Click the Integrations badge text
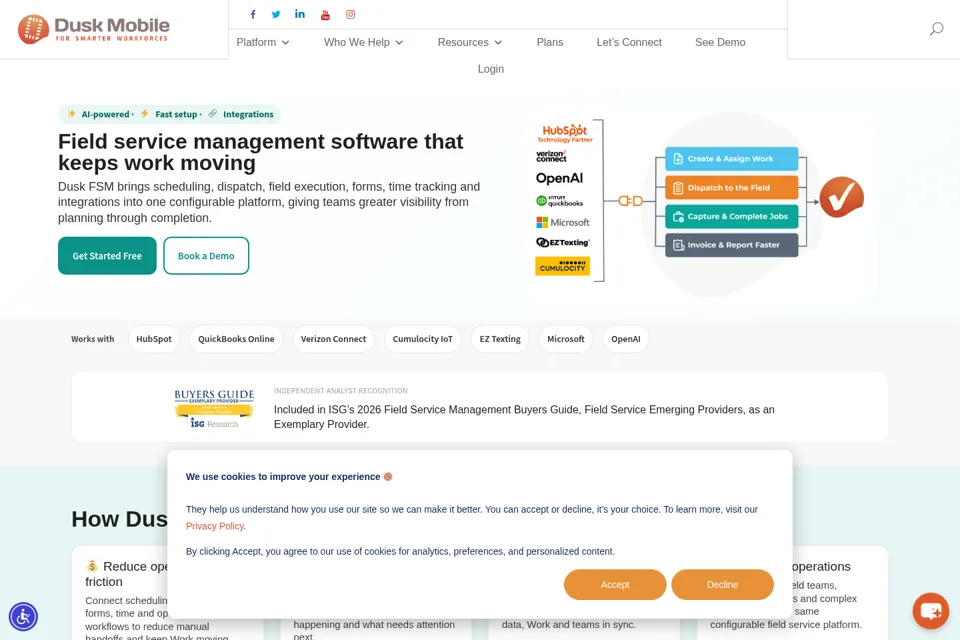This screenshot has height=640, width=960. point(248,115)
